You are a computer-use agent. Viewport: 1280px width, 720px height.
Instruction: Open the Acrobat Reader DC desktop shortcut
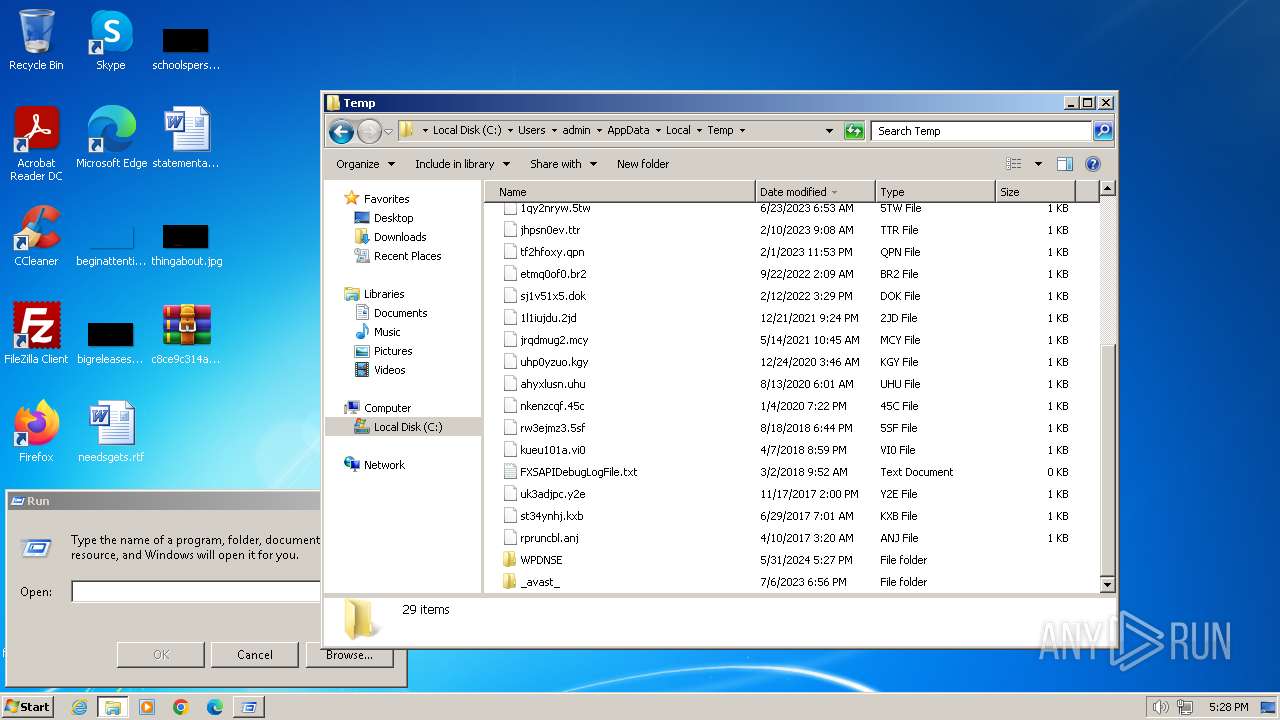(x=36, y=144)
